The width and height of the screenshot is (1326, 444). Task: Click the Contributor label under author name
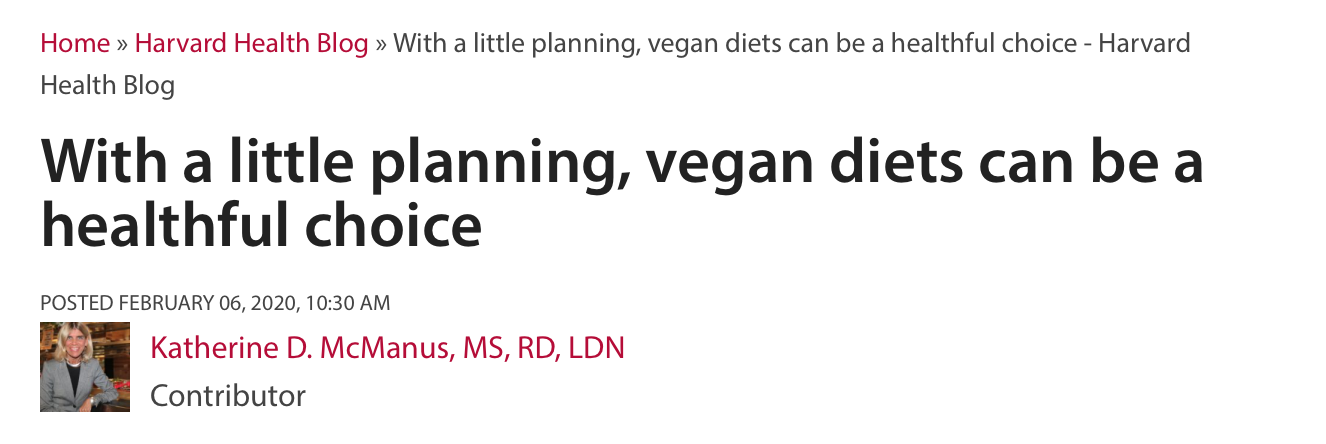tap(227, 395)
